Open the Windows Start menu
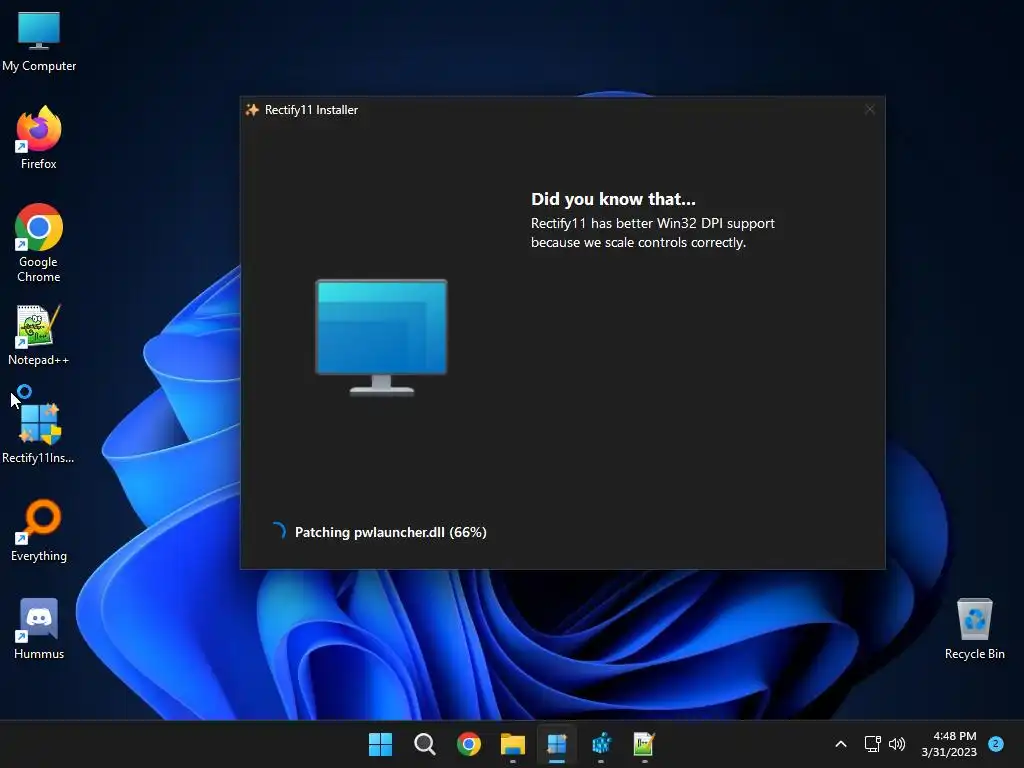 click(381, 744)
